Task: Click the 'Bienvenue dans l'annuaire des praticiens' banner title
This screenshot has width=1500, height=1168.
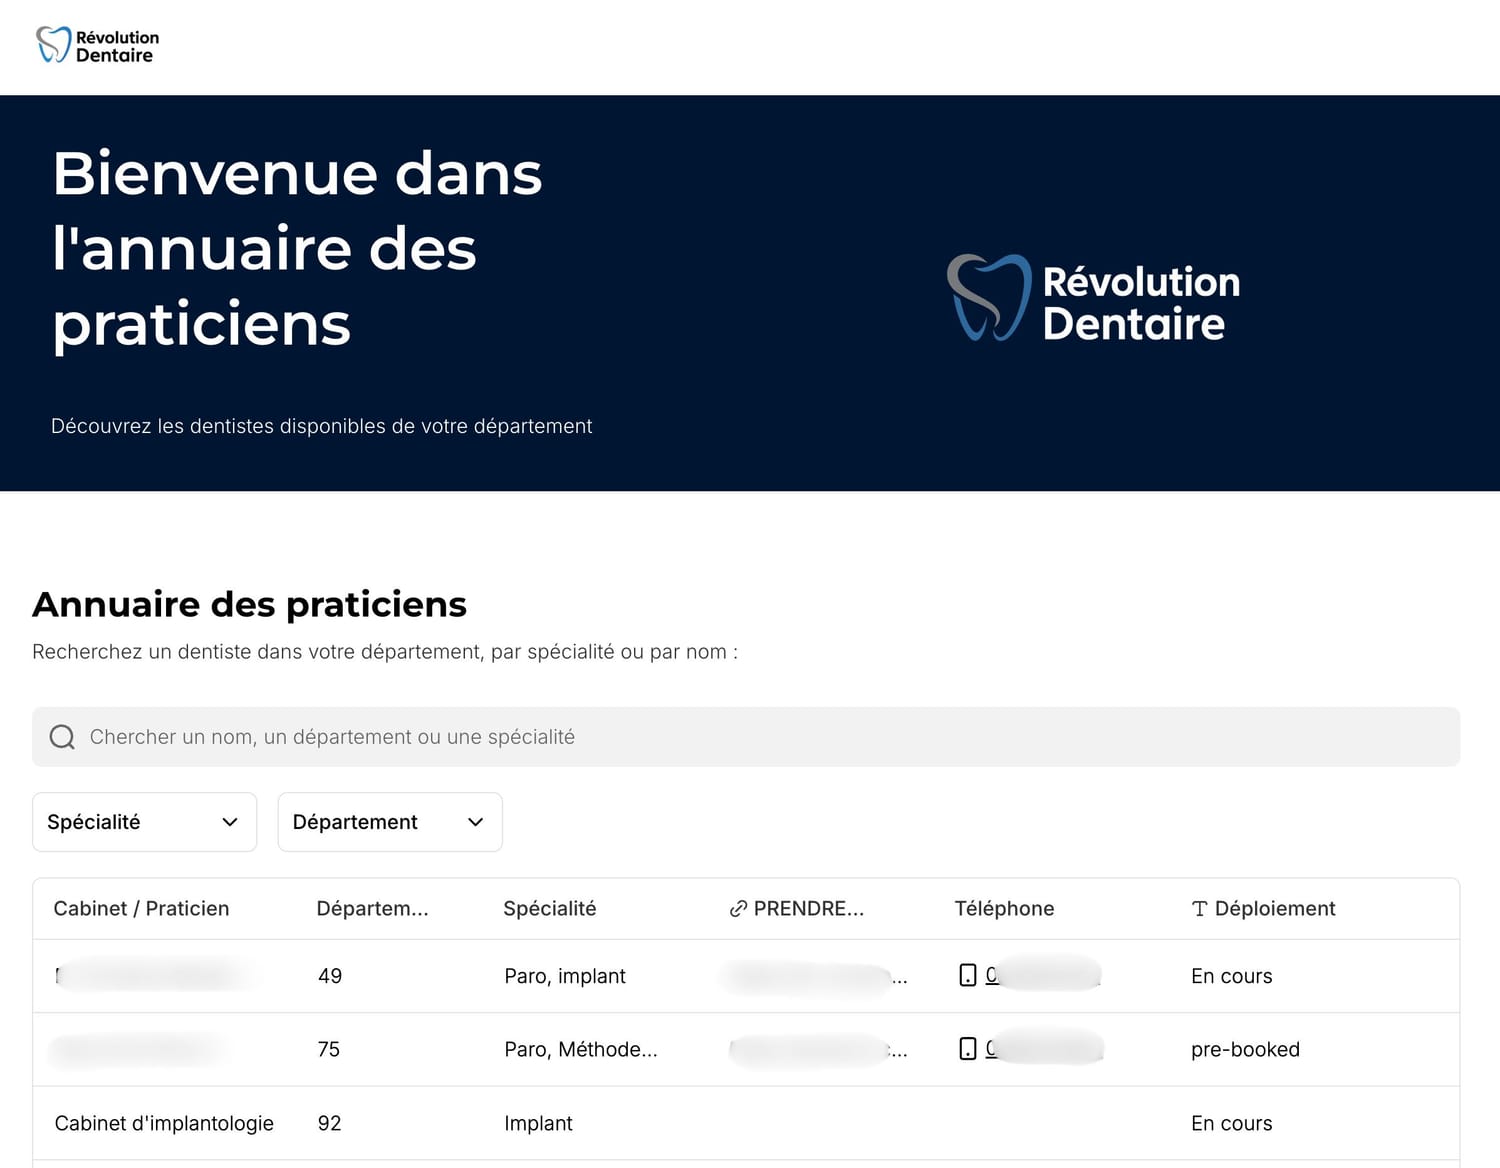Action: [298, 248]
